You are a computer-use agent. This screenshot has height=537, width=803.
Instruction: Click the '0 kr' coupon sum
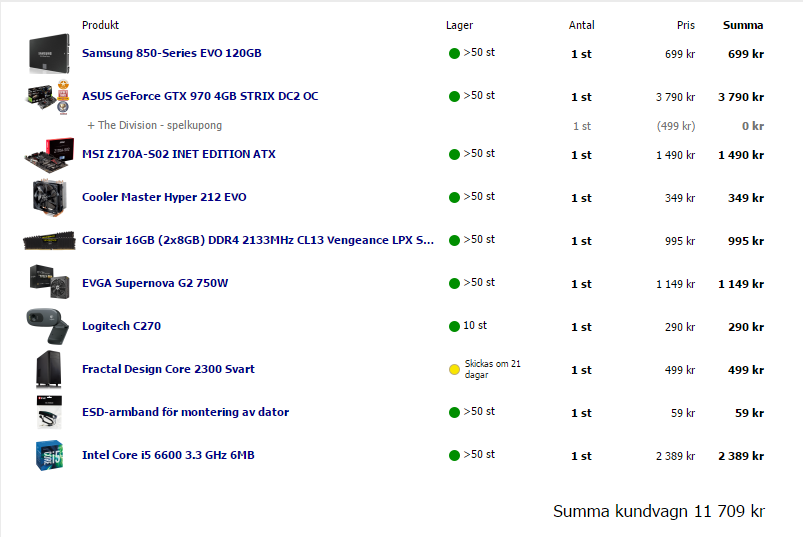753,126
